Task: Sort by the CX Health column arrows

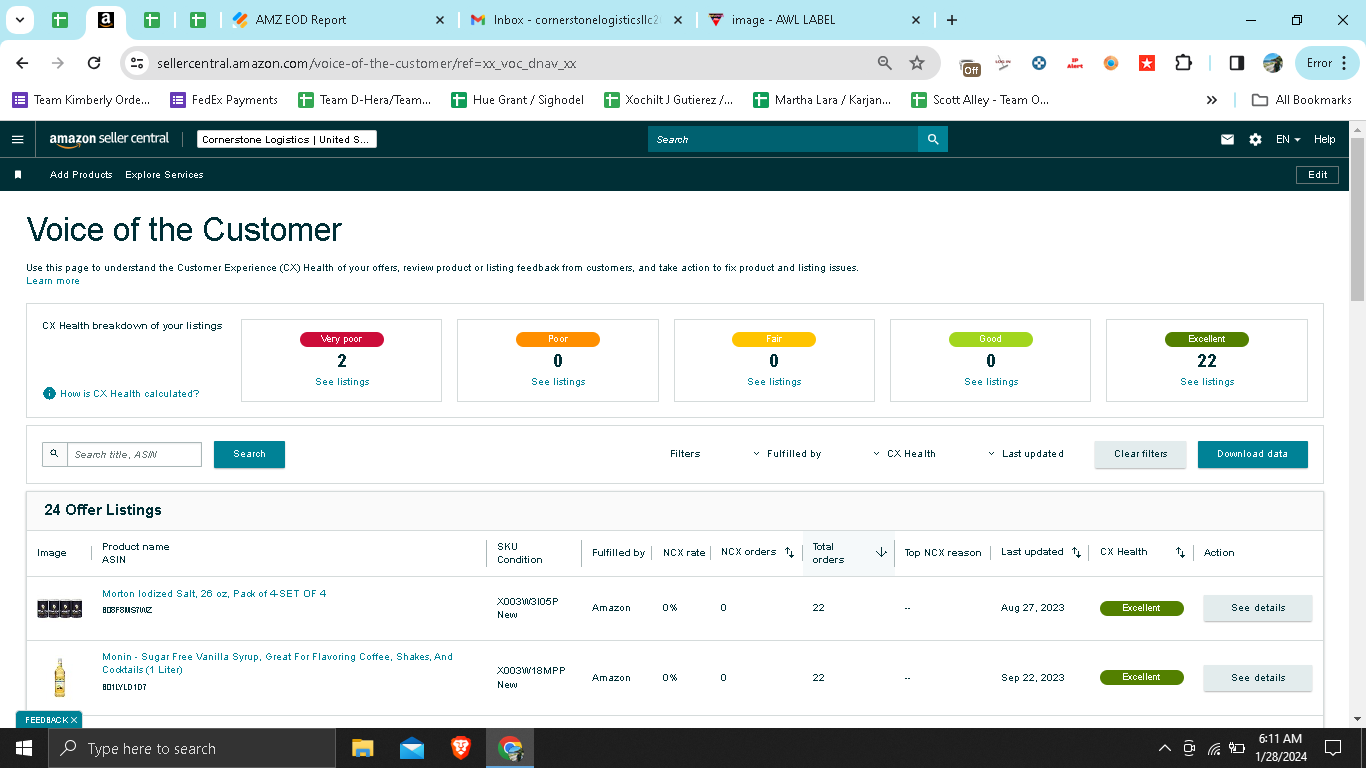Action: (x=1180, y=552)
